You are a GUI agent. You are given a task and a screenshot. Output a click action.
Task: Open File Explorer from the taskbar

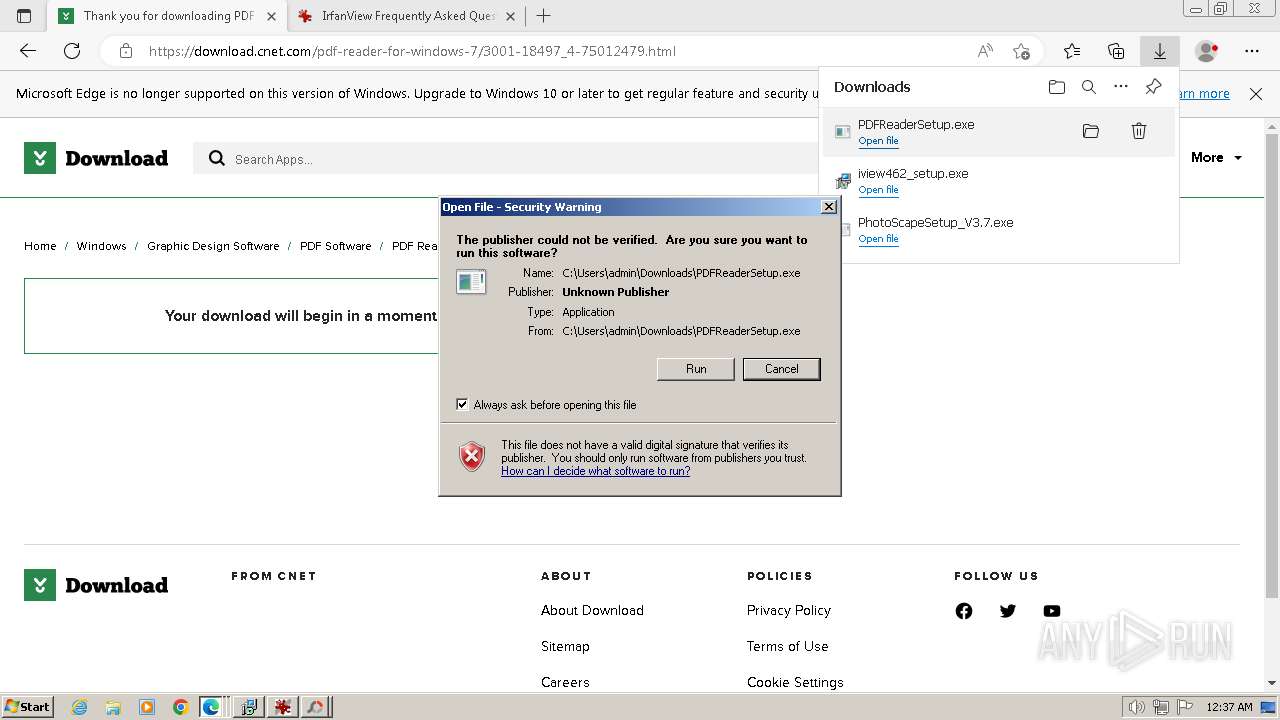click(113, 707)
